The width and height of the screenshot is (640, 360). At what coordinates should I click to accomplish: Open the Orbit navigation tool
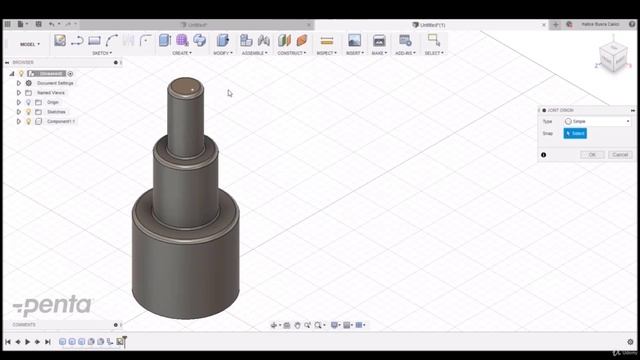click(x=274, y=325)
